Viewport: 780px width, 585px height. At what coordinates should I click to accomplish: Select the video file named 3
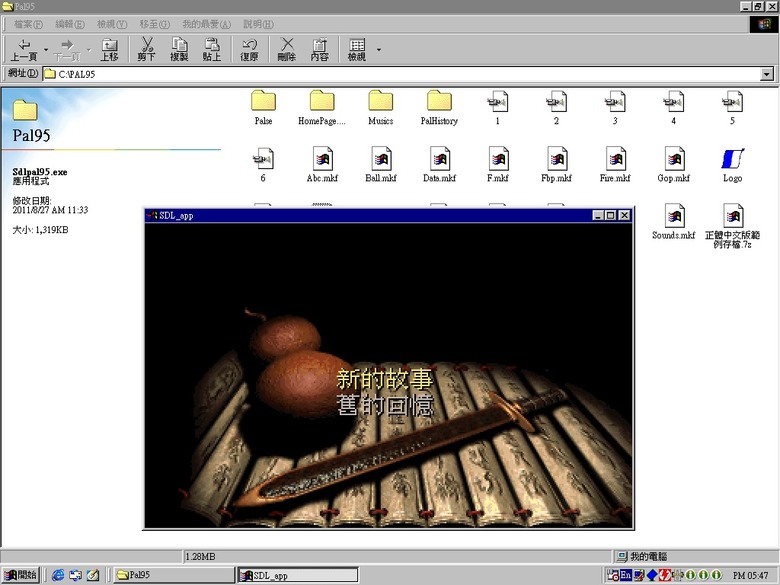[615, 101]
